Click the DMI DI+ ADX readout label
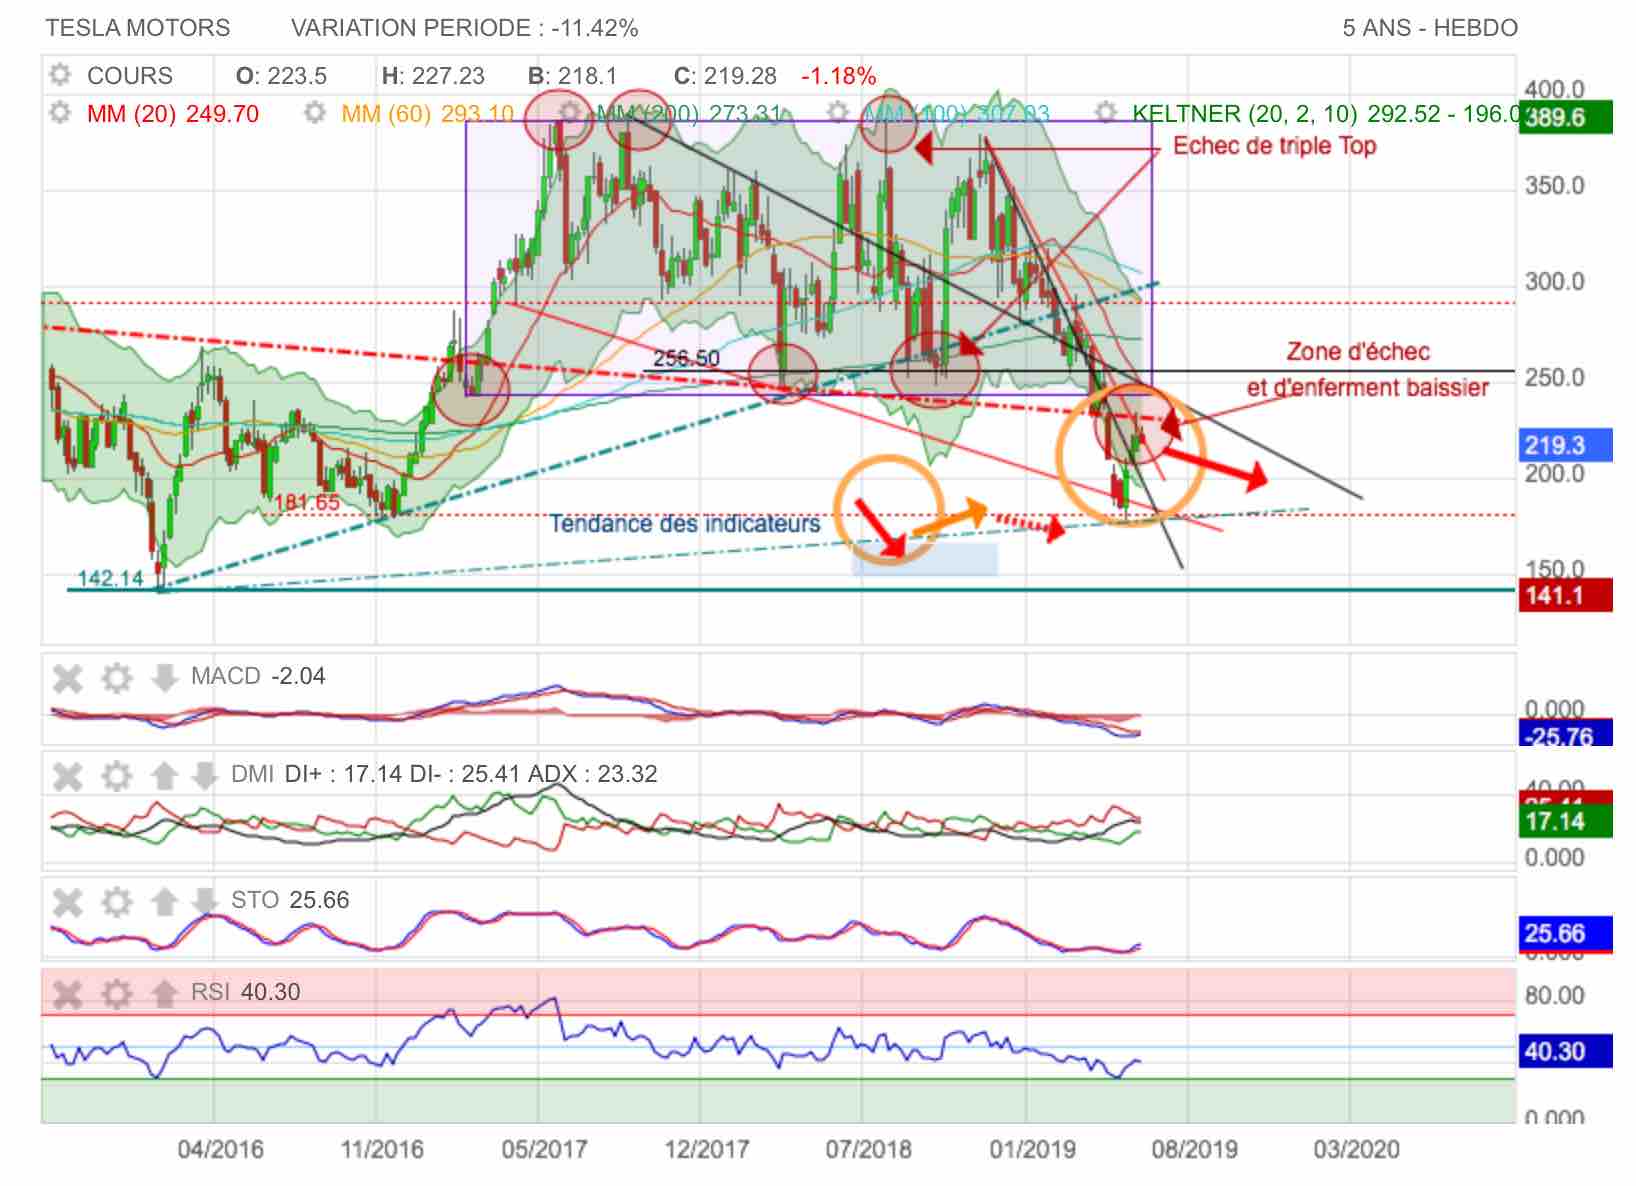 click(x=444, y=774)
